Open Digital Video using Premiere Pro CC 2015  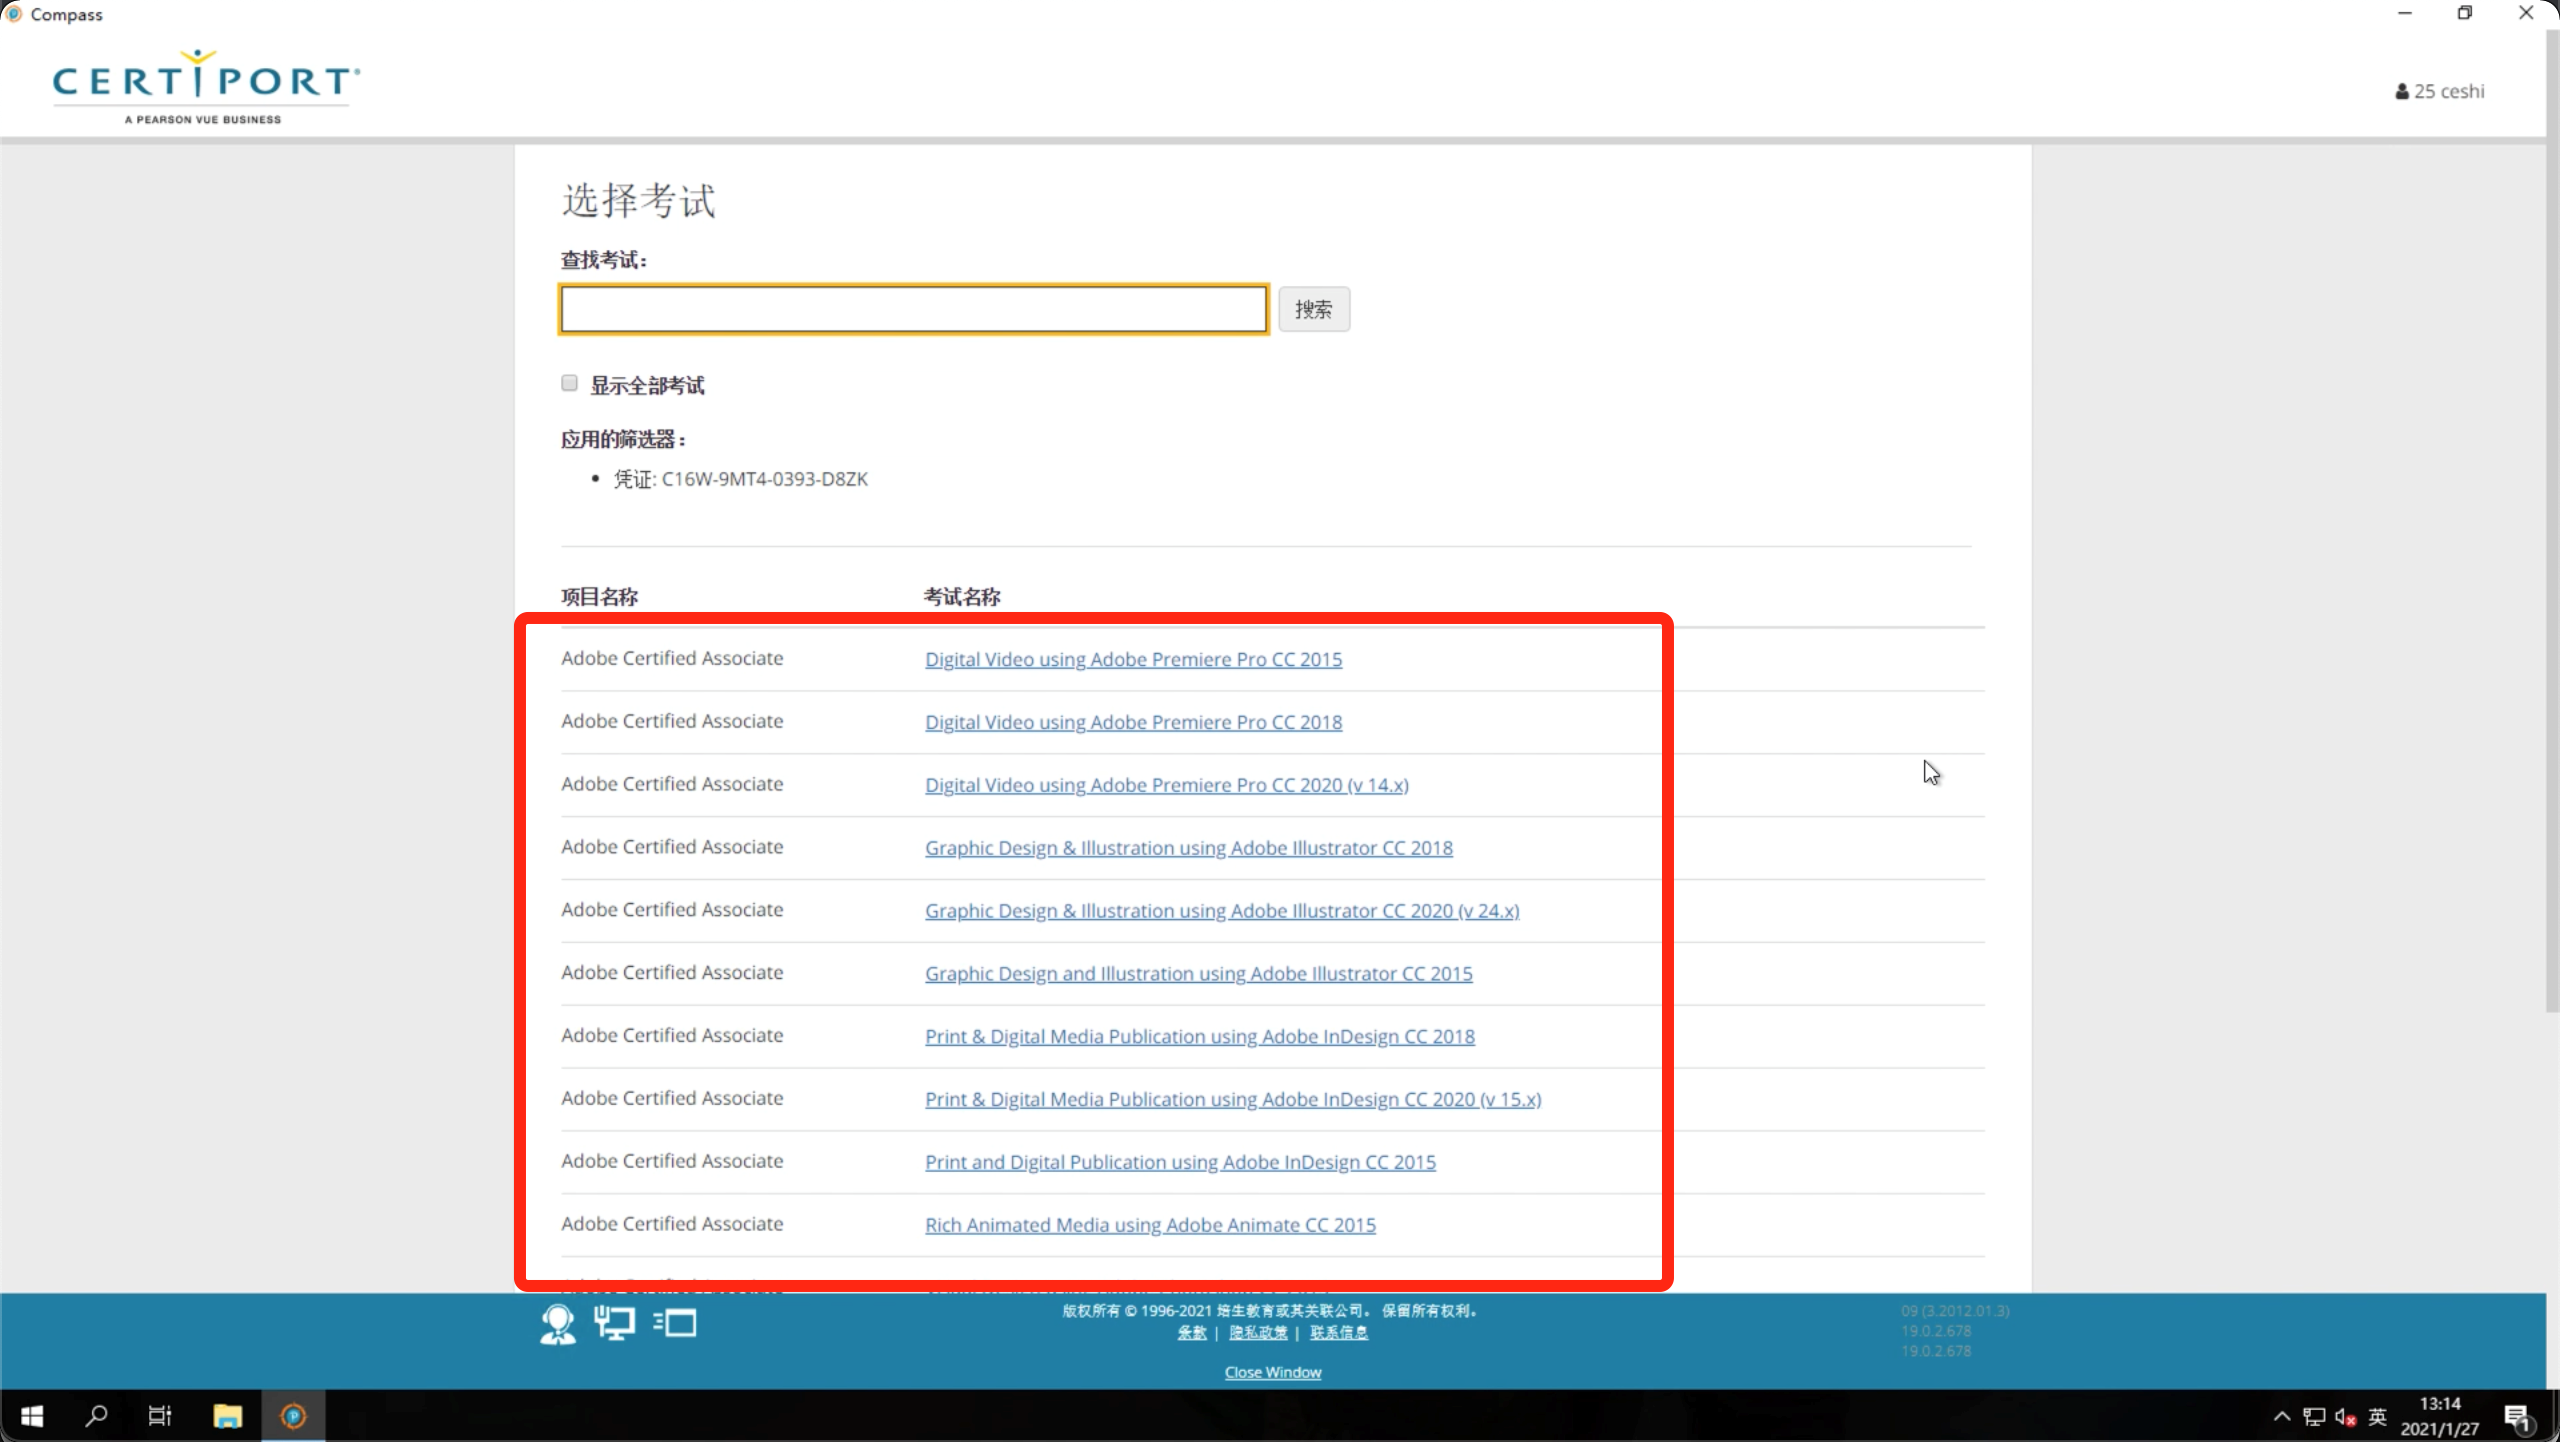[1133, 659]
